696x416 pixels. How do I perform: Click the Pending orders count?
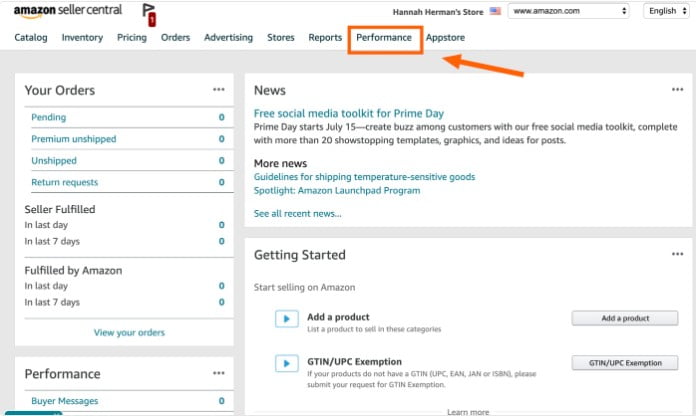click(x=221, y=117)
